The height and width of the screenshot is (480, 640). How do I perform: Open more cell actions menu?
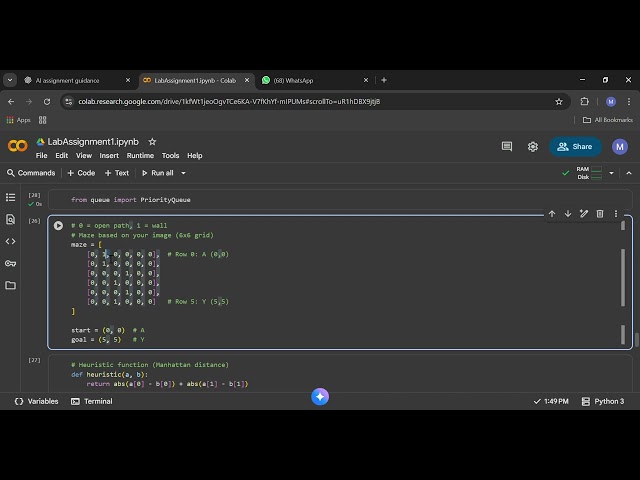616,213
